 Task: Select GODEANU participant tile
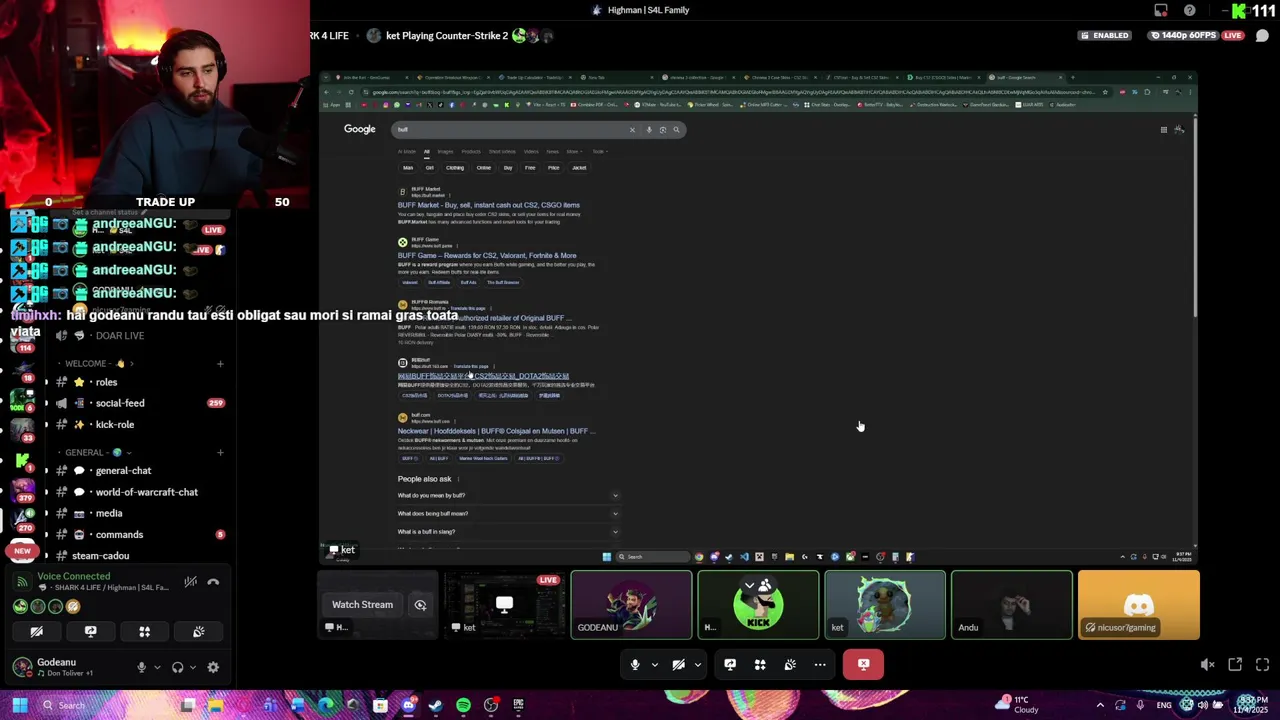631,604
